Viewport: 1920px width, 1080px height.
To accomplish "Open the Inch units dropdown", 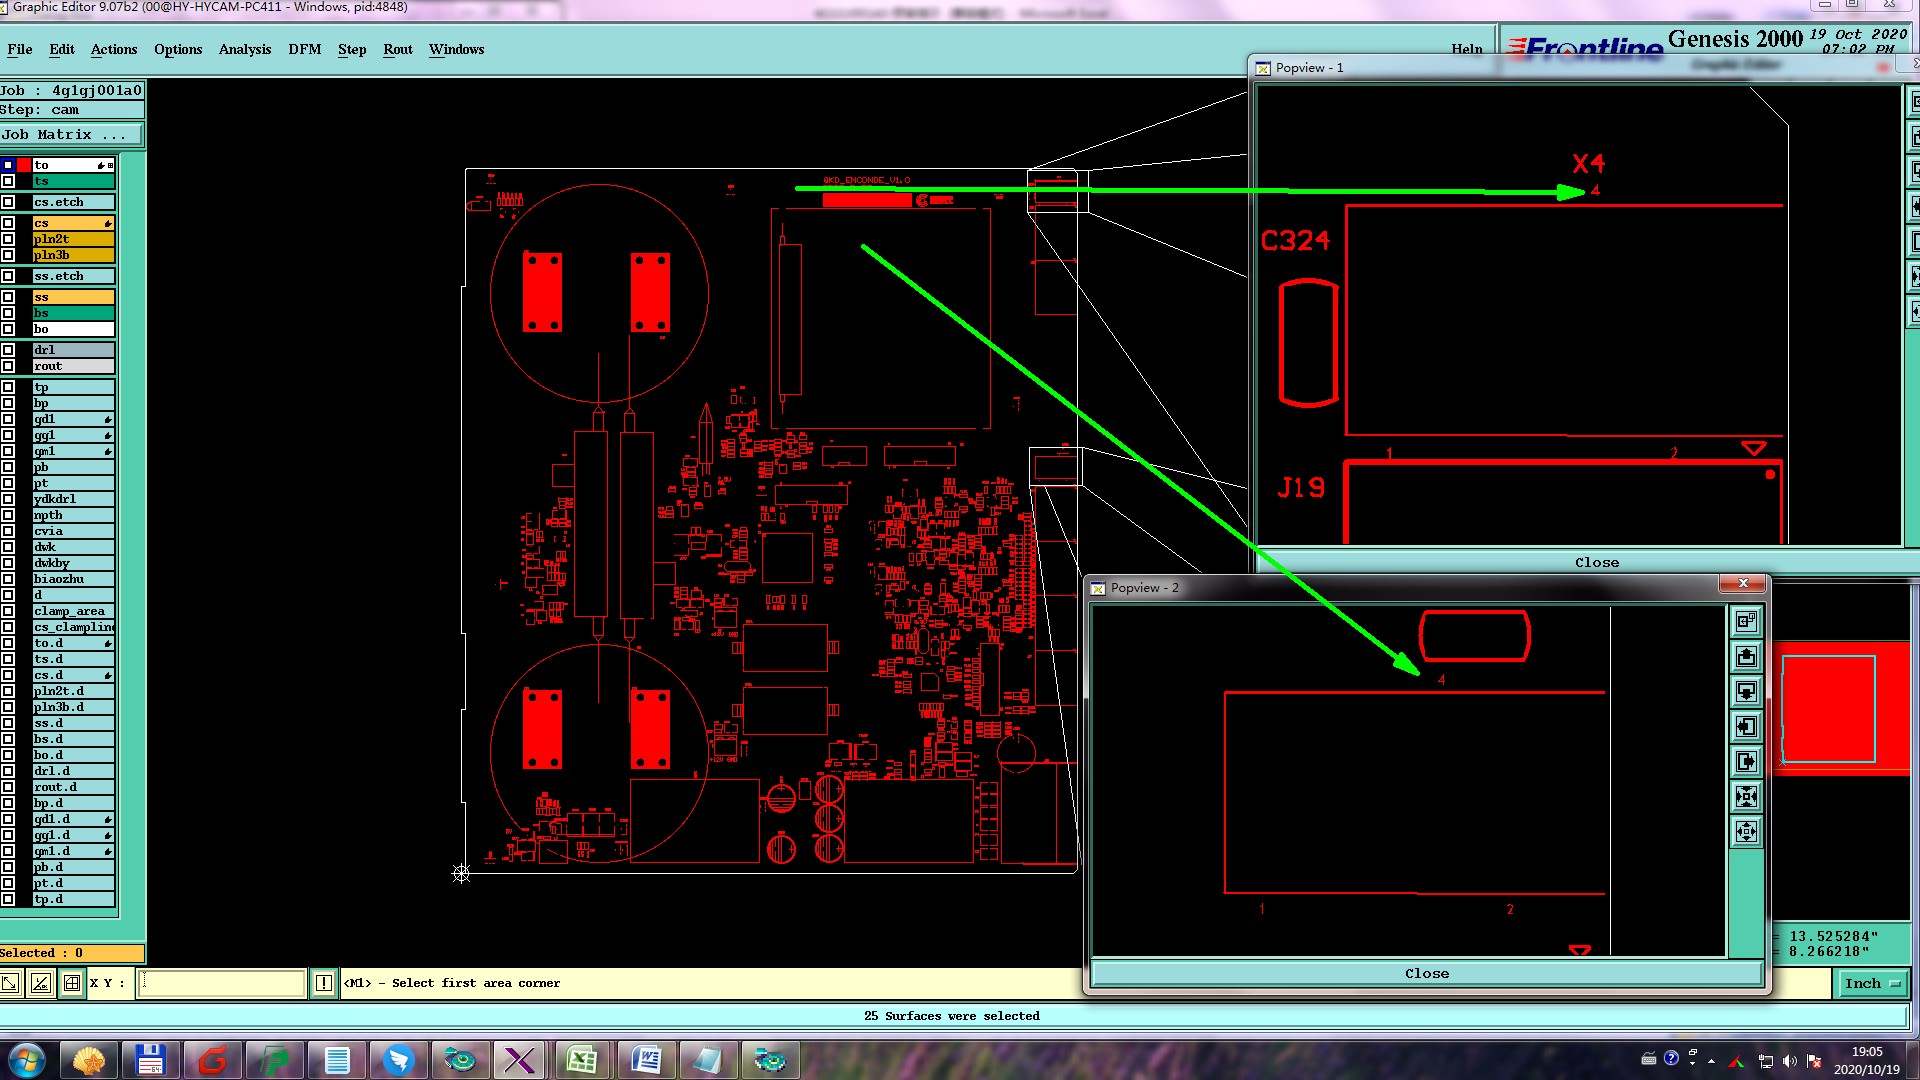I will [x=1871, y=984].
